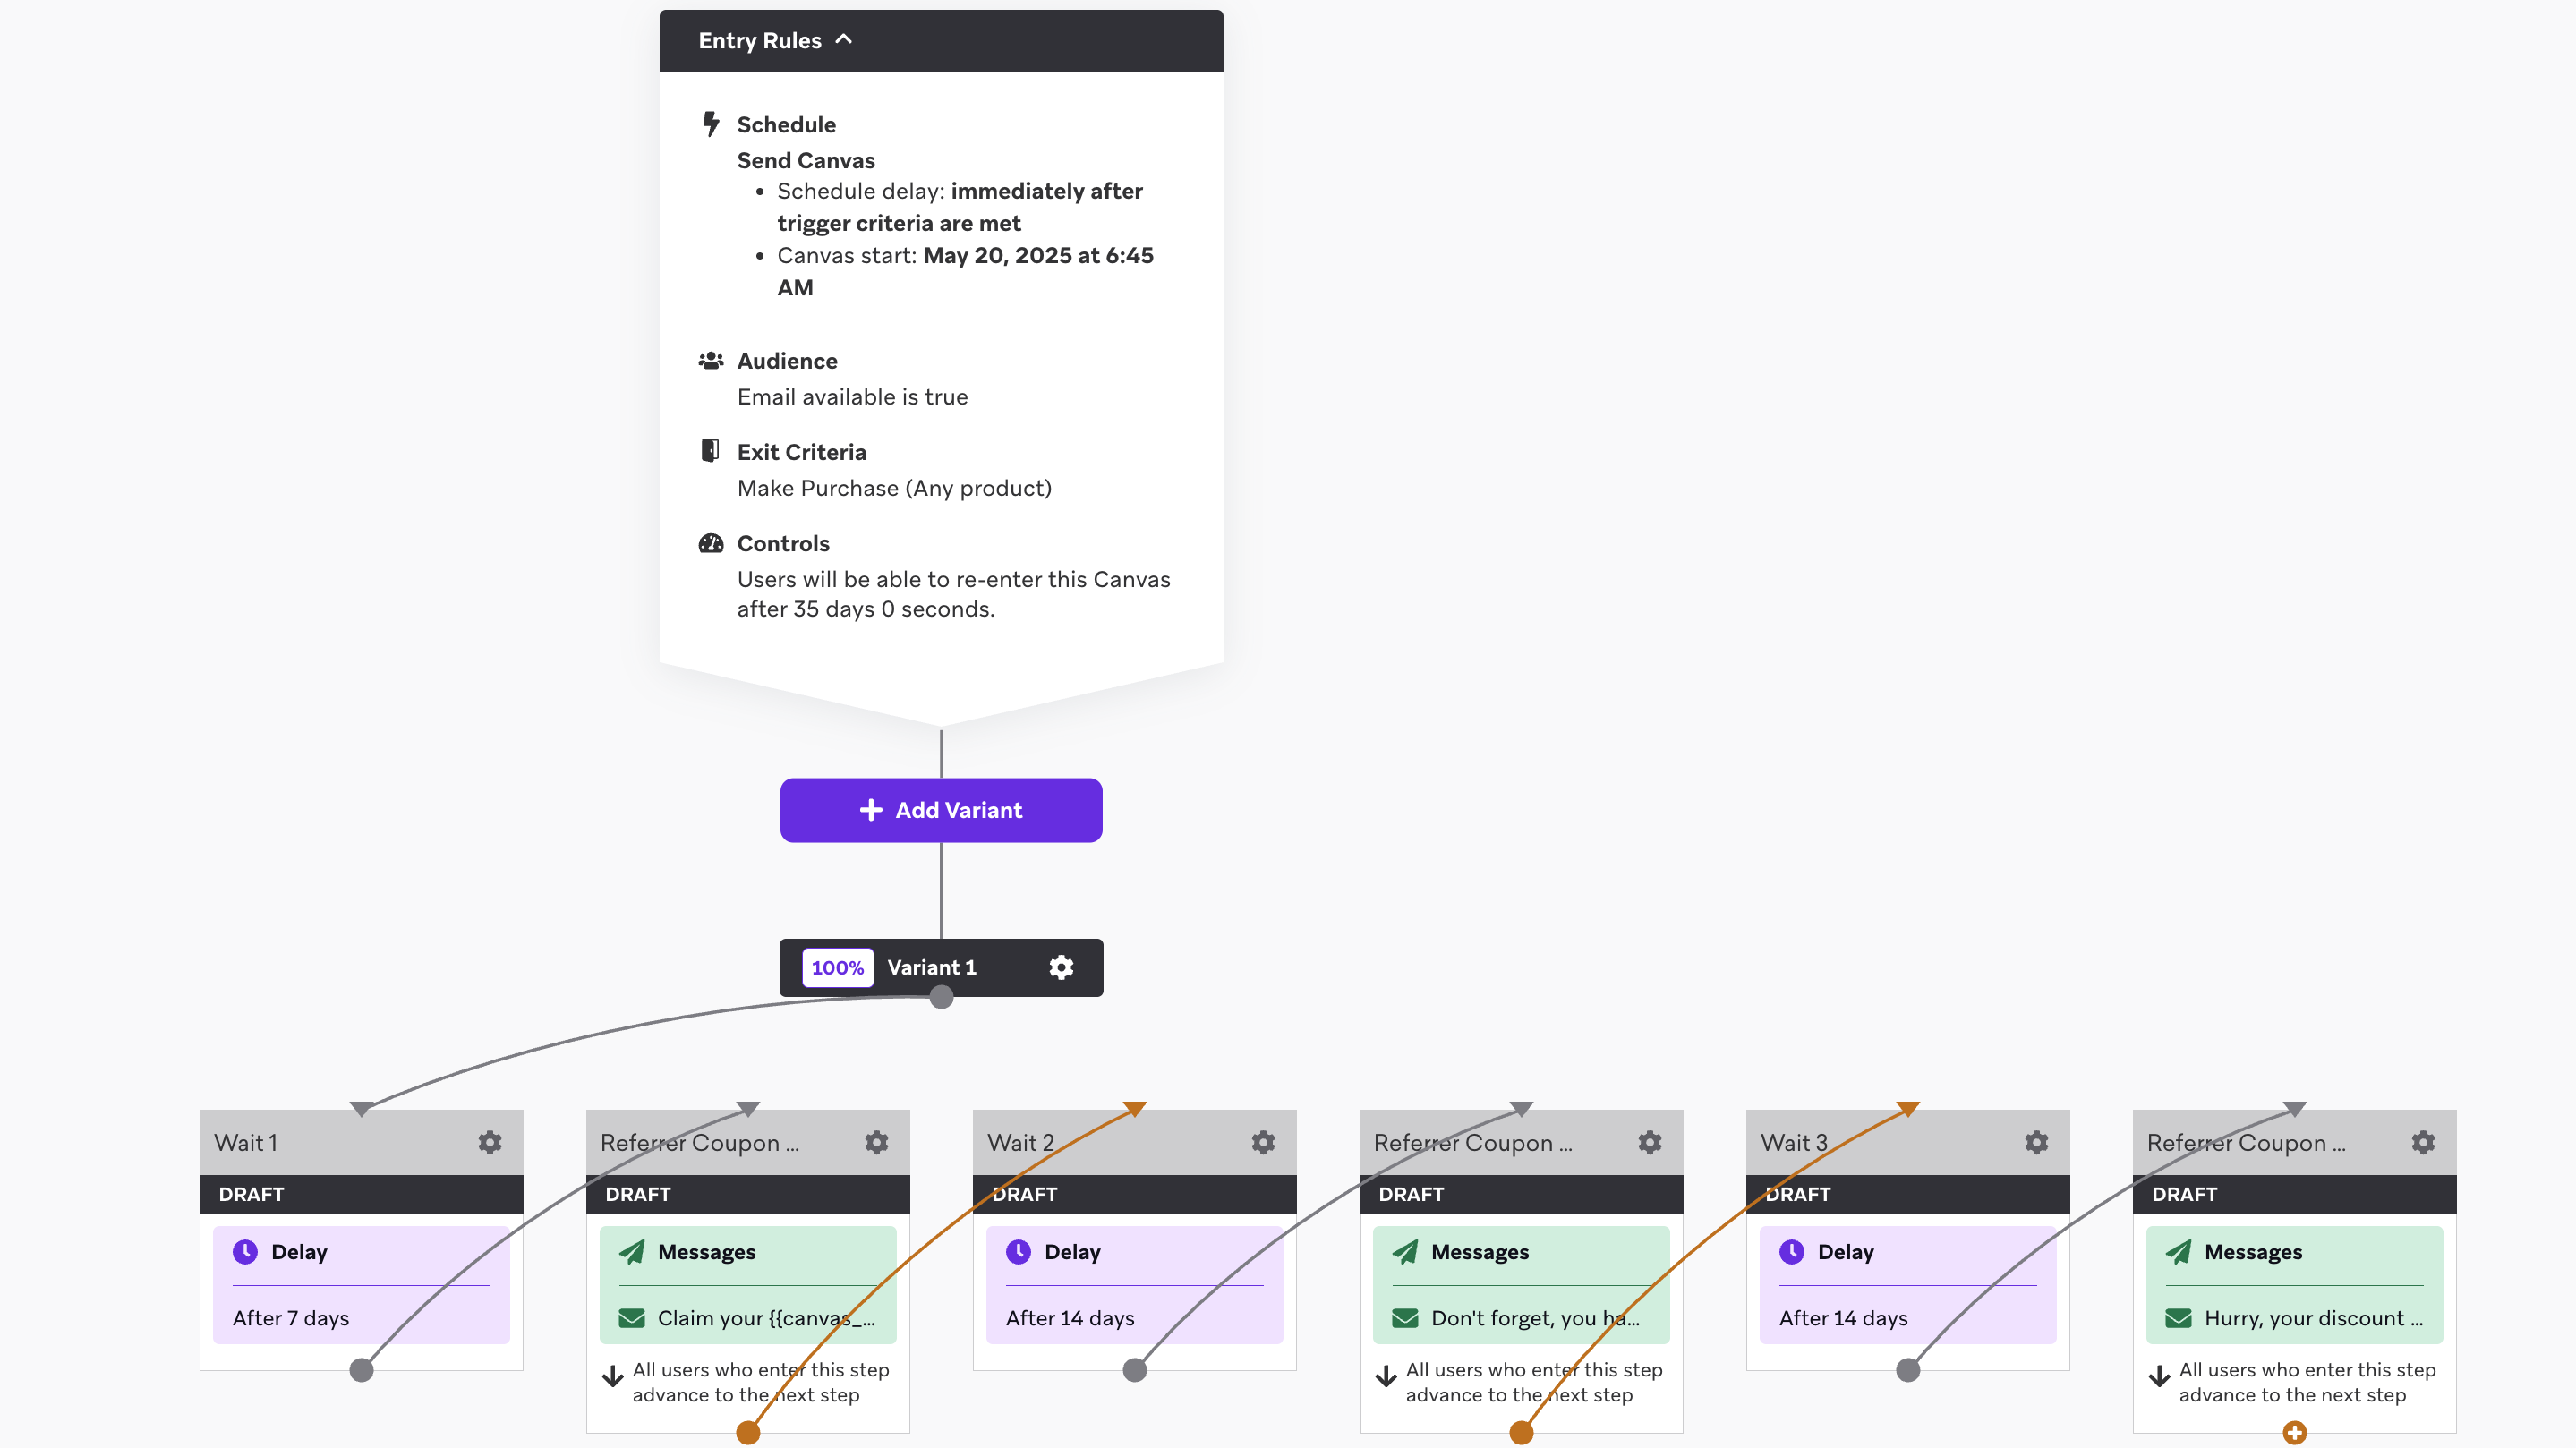Collapse the Entry Rules panel chevron

tap(844, 39)
